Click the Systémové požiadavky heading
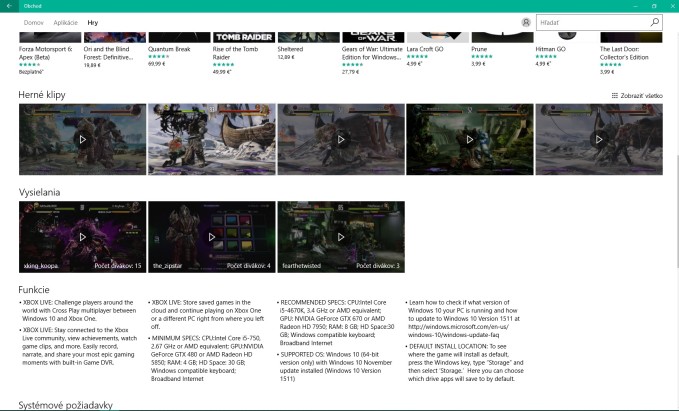The image size is (679, 411). 65,405
